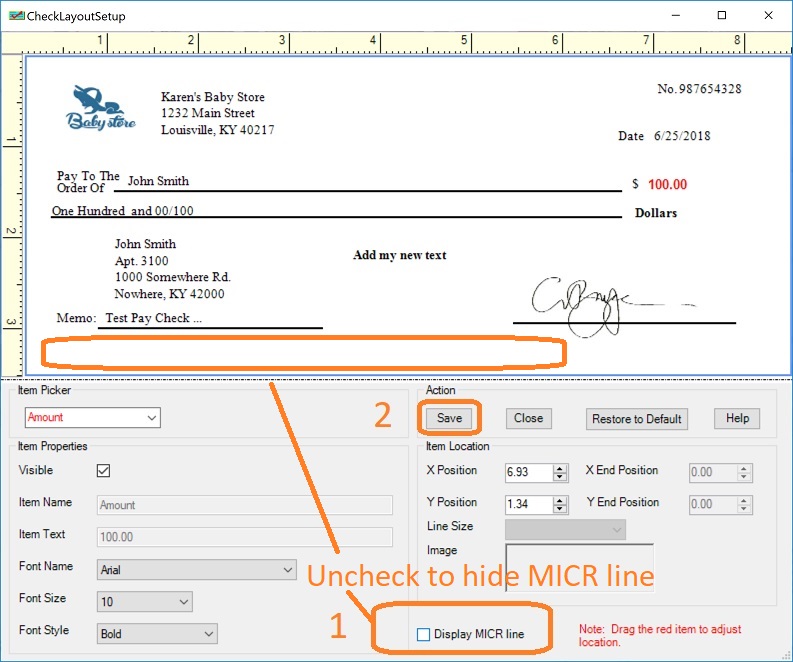Image resolution: width=793 pixels, height=662 pixels.
Task: Select the 'Memo:' label on check
Action: pyautogui.click(x=76, y=318)
